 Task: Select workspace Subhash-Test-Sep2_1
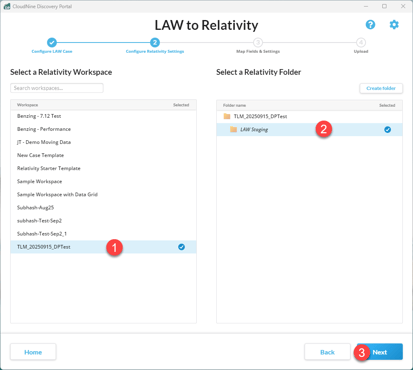click(x=103, y=234)
